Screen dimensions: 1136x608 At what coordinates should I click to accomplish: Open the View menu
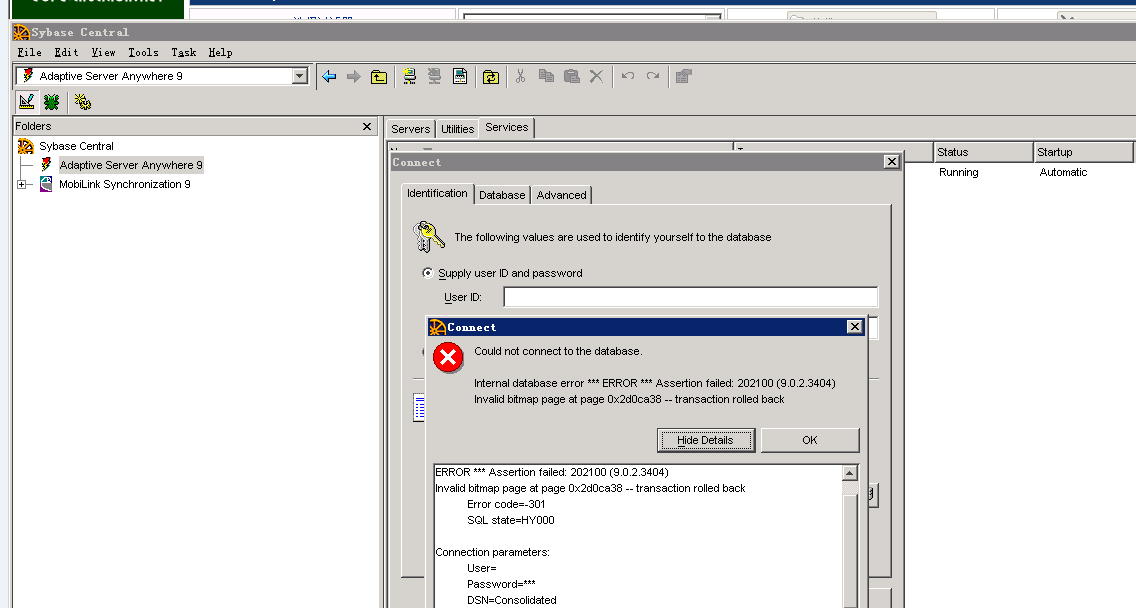103,52
